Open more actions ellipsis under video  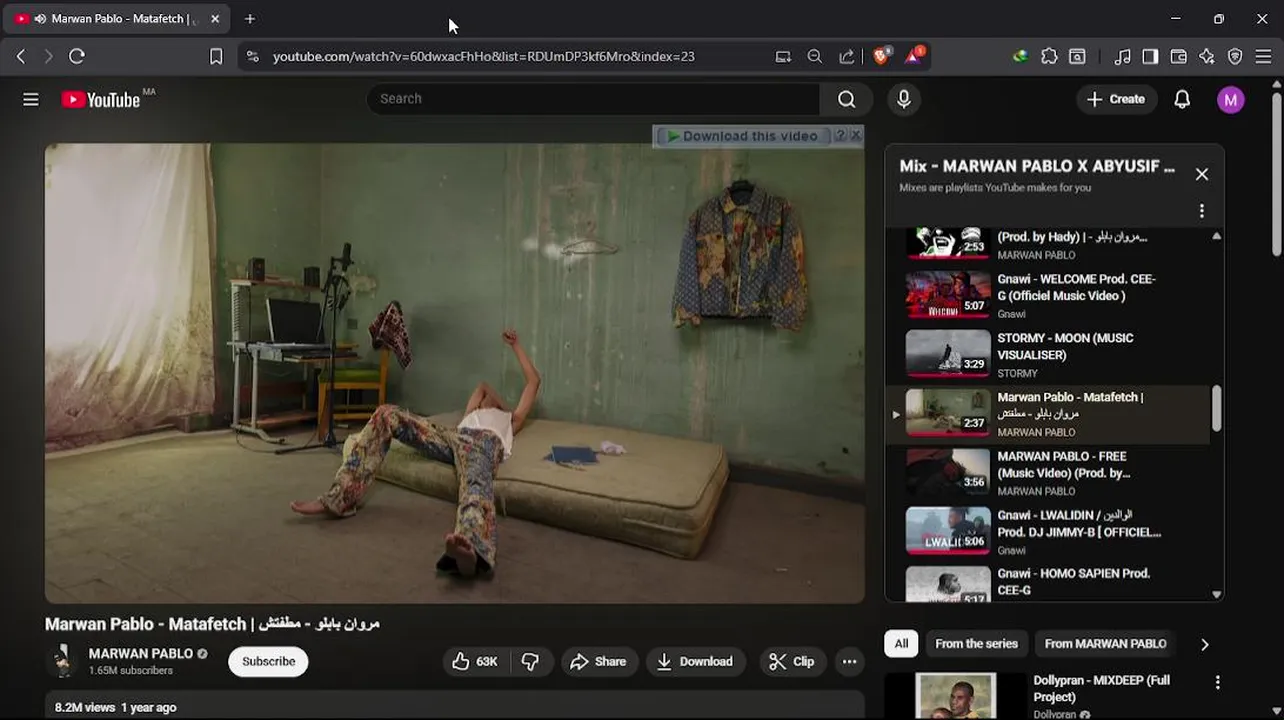click(x=849, y=661)
